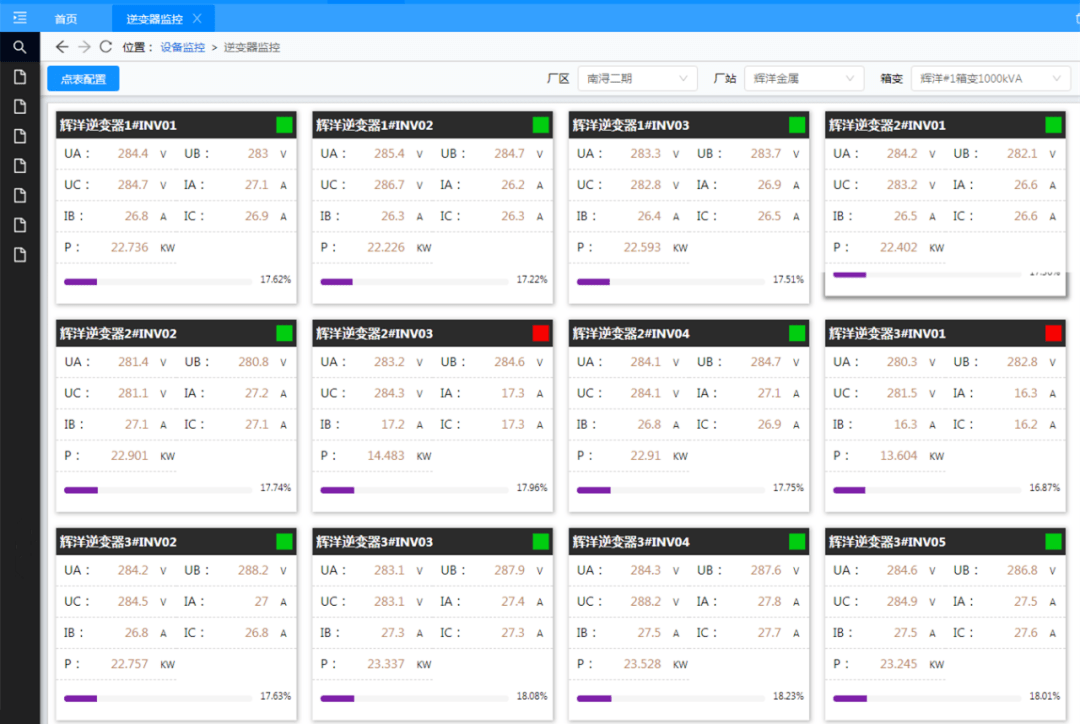
Task: Click the 17.62% progress bar on 辉洋逆变器1#INV01
Action: [157, 282]
